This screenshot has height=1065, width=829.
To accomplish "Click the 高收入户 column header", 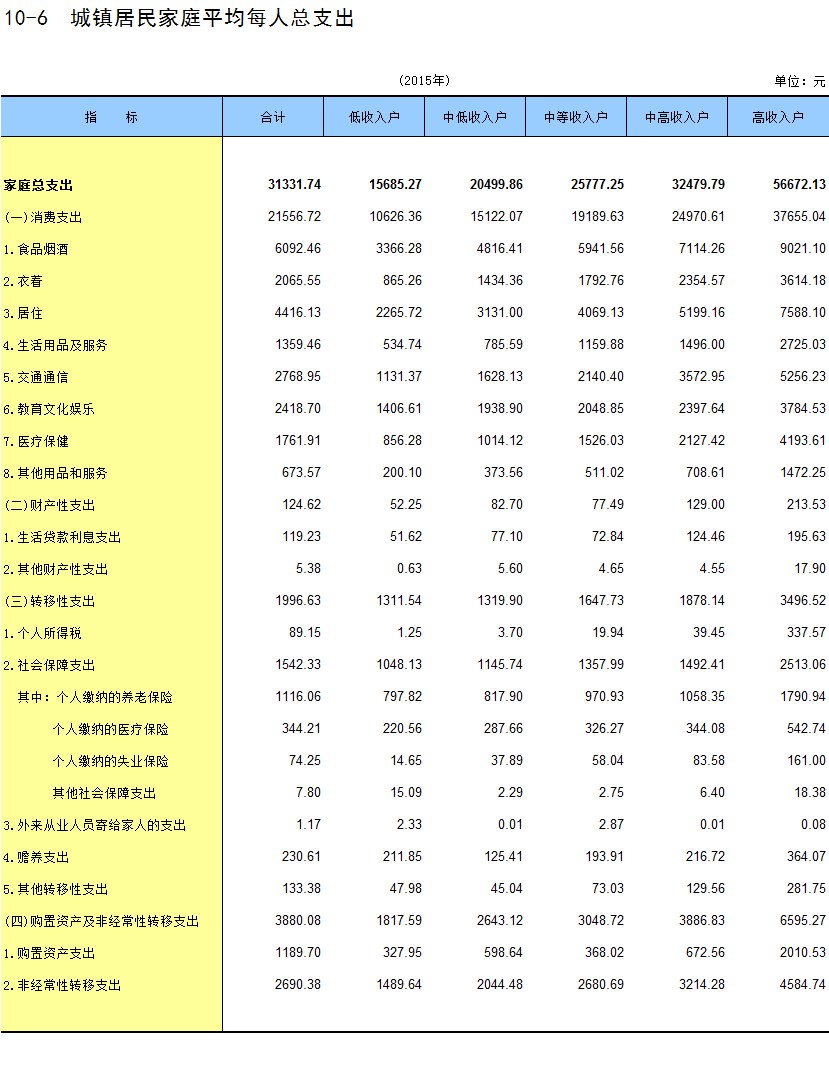I will 778,117.
